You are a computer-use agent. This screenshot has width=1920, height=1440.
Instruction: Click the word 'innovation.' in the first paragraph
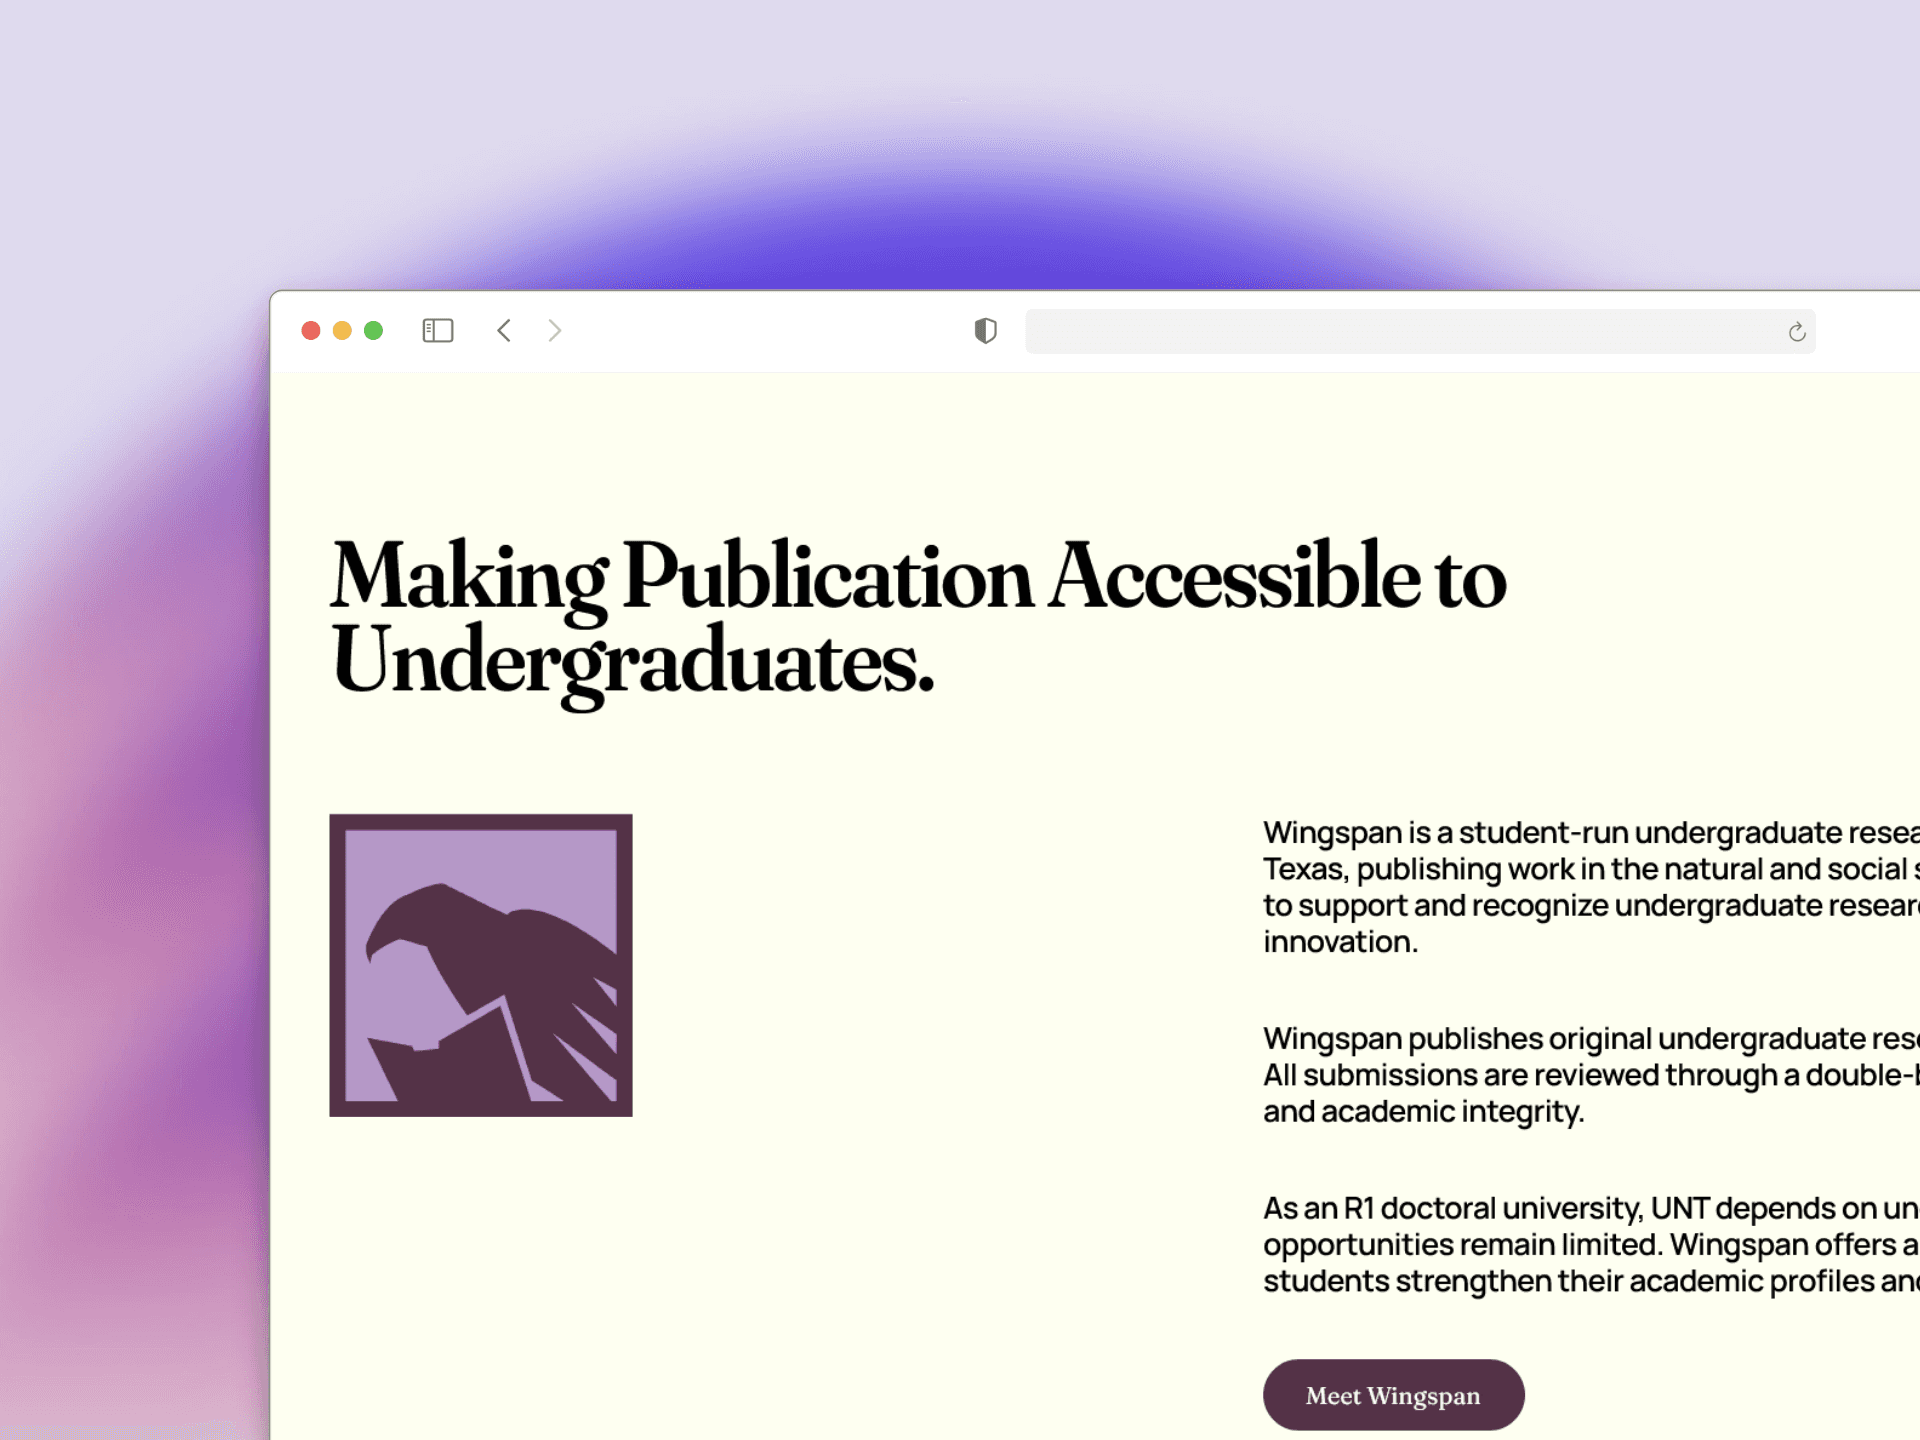pos(1340,942)
